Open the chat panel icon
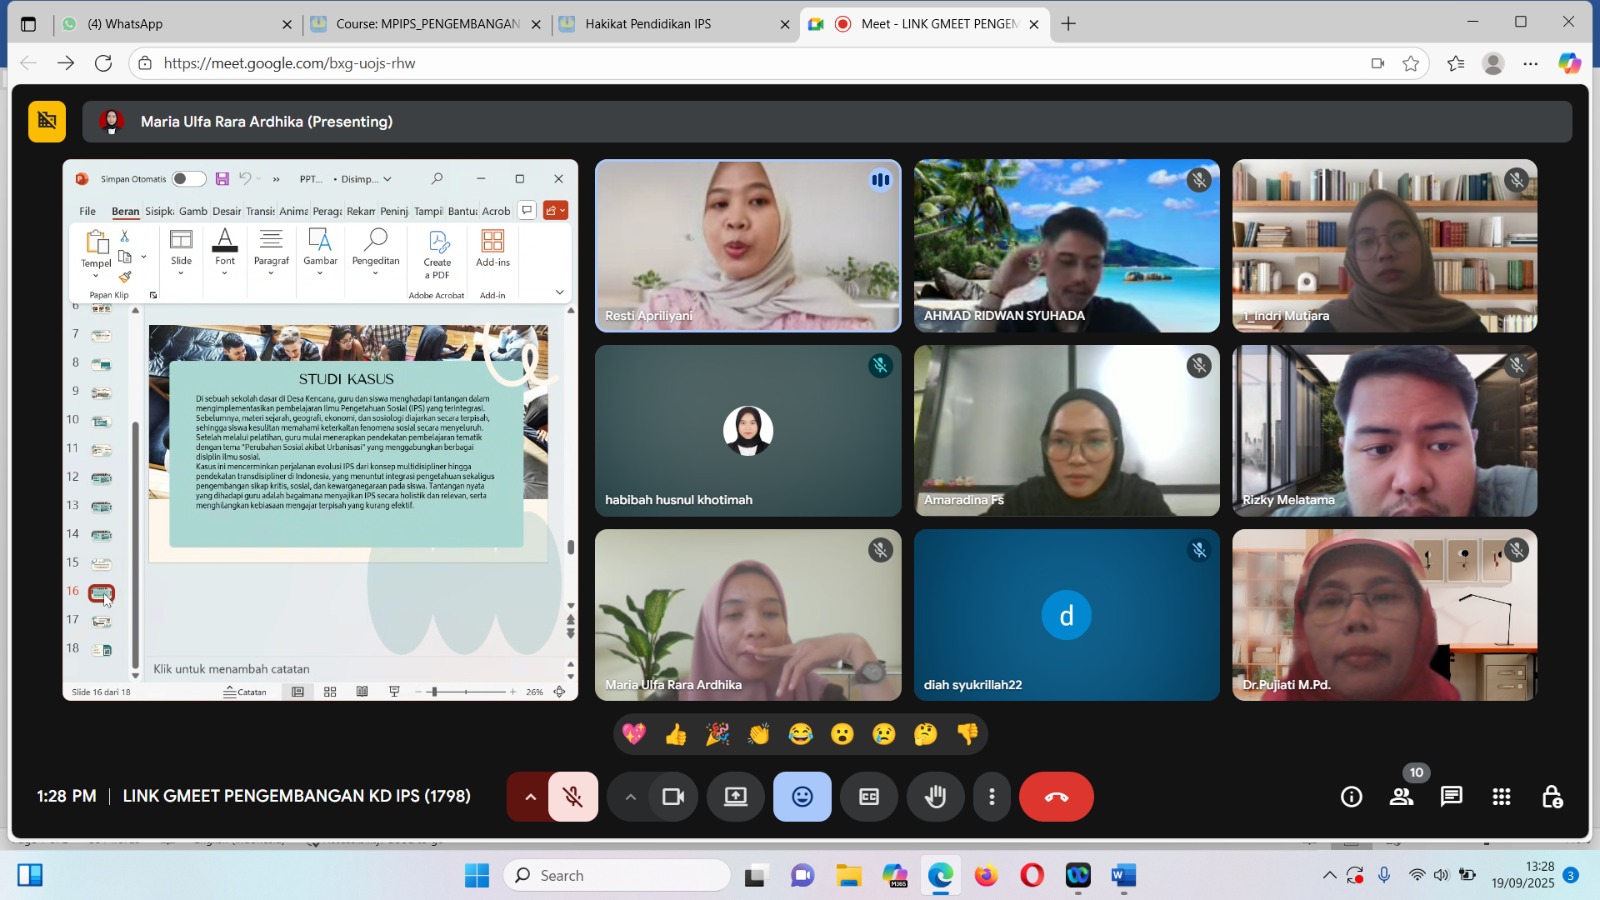This screenshot has width=1600, height=900. coord(1451,797)
